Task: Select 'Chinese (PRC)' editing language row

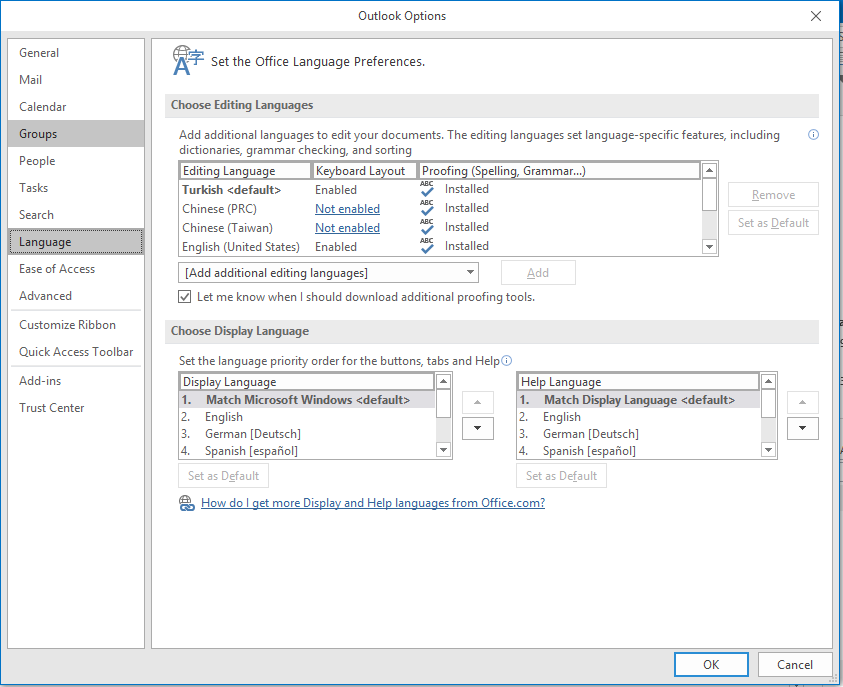Action: (440, 209)
